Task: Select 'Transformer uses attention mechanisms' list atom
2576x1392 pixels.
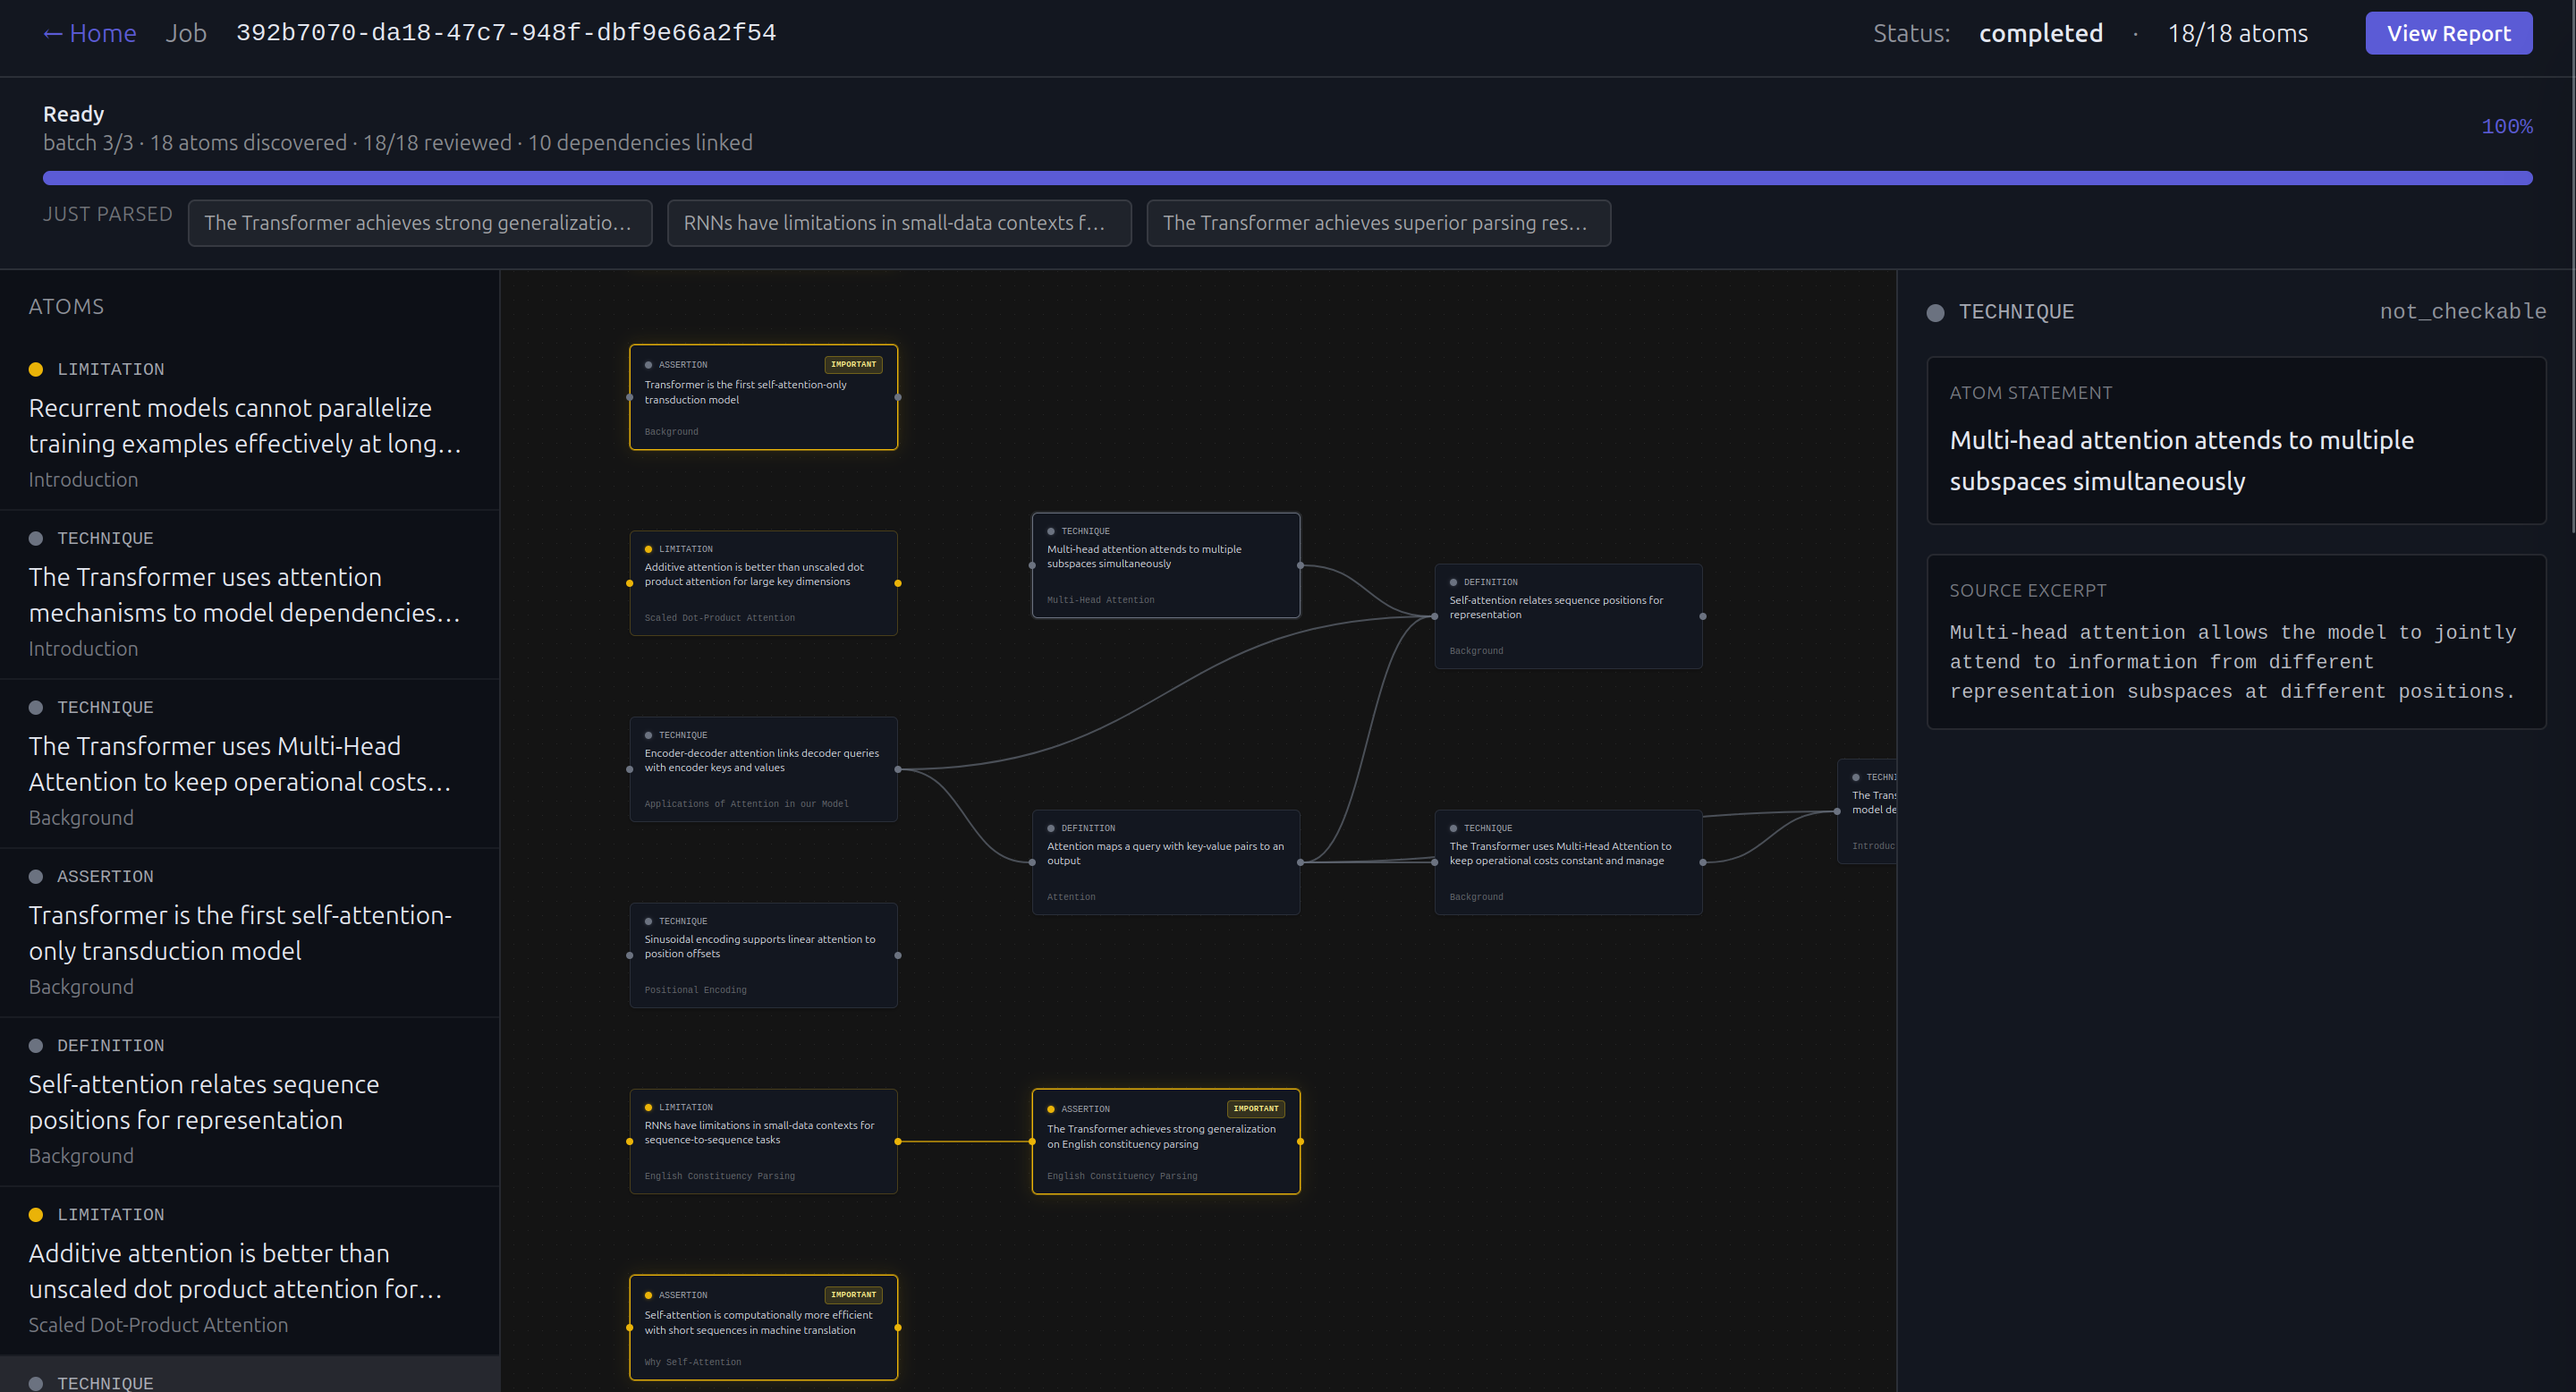Action: click(x=245, y=595)
